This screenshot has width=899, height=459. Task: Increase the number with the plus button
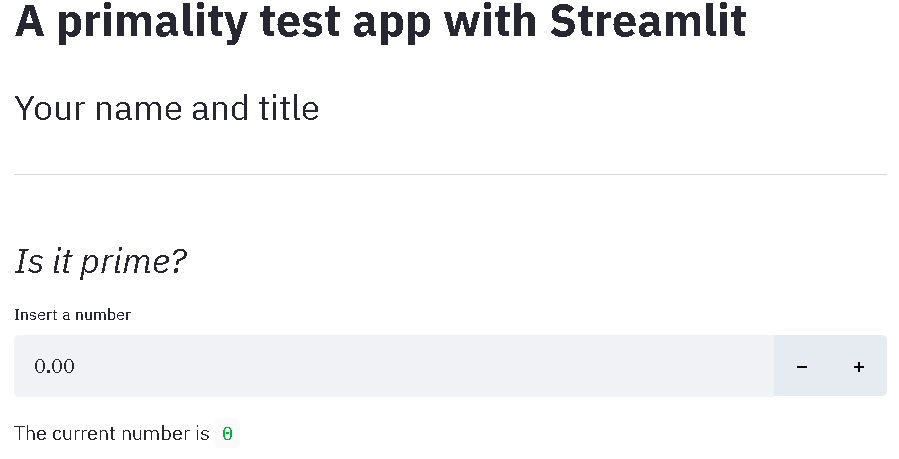[x=858, y=366]
